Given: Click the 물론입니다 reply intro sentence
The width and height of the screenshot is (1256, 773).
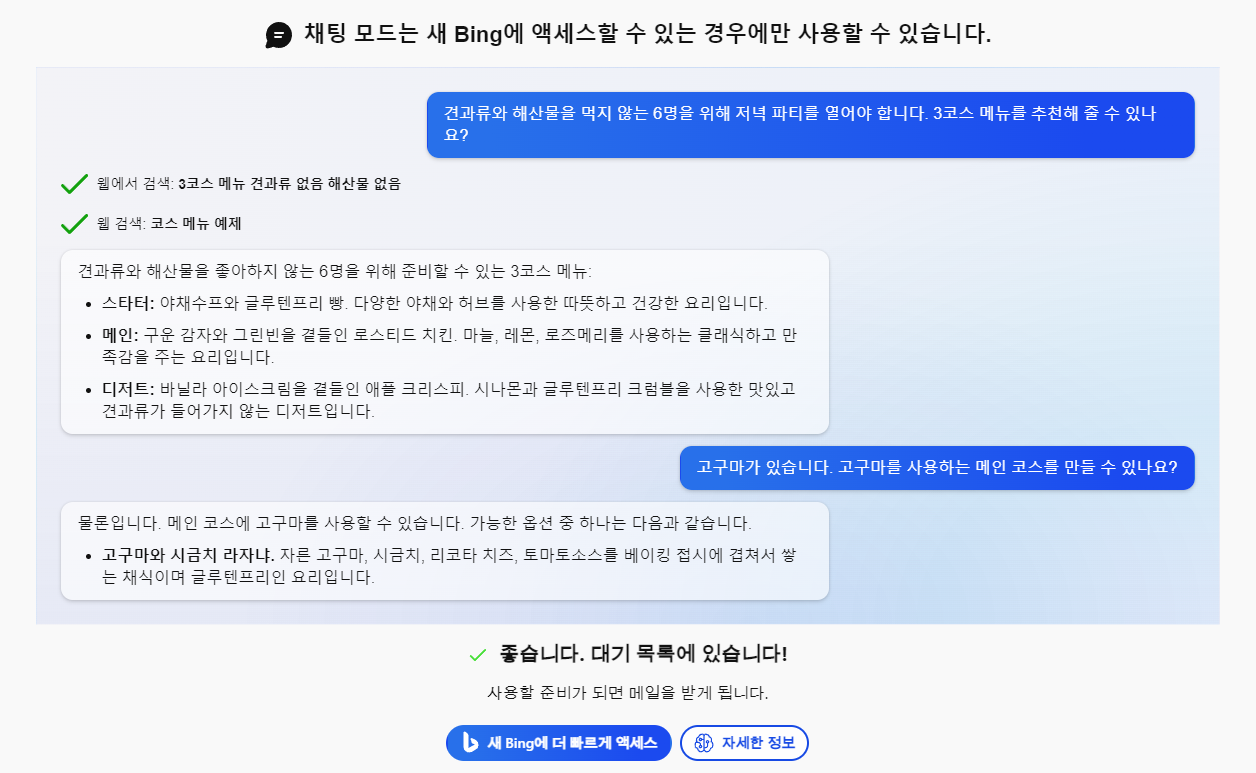Looking at the screenshot, I should point(415,524).
